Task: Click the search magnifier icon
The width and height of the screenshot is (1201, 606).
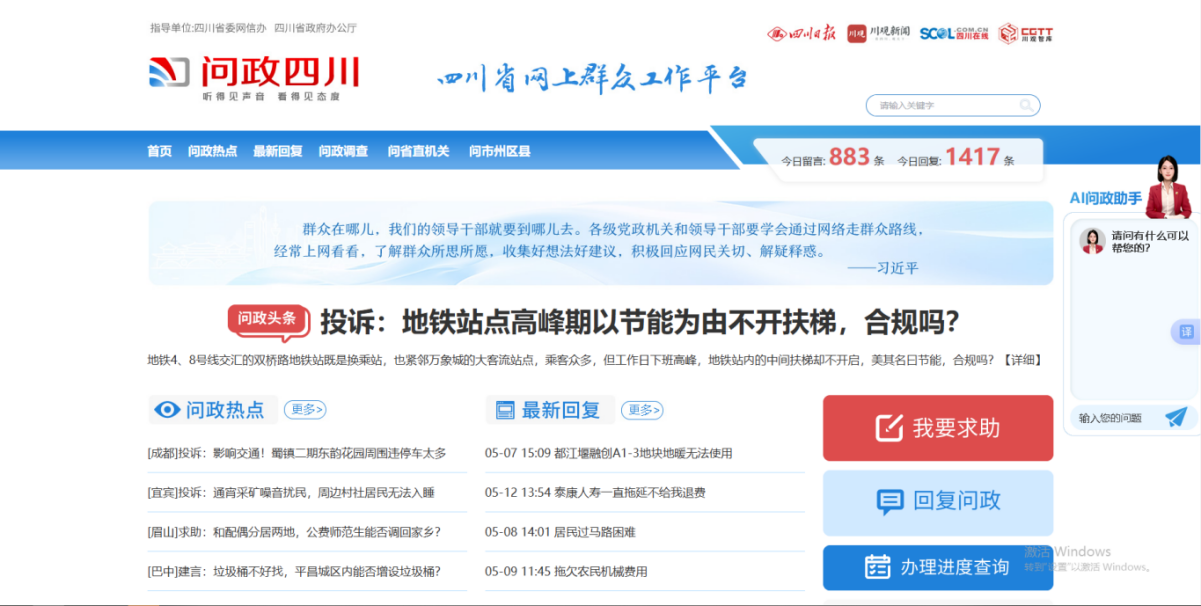Action: pos(1026,105)
